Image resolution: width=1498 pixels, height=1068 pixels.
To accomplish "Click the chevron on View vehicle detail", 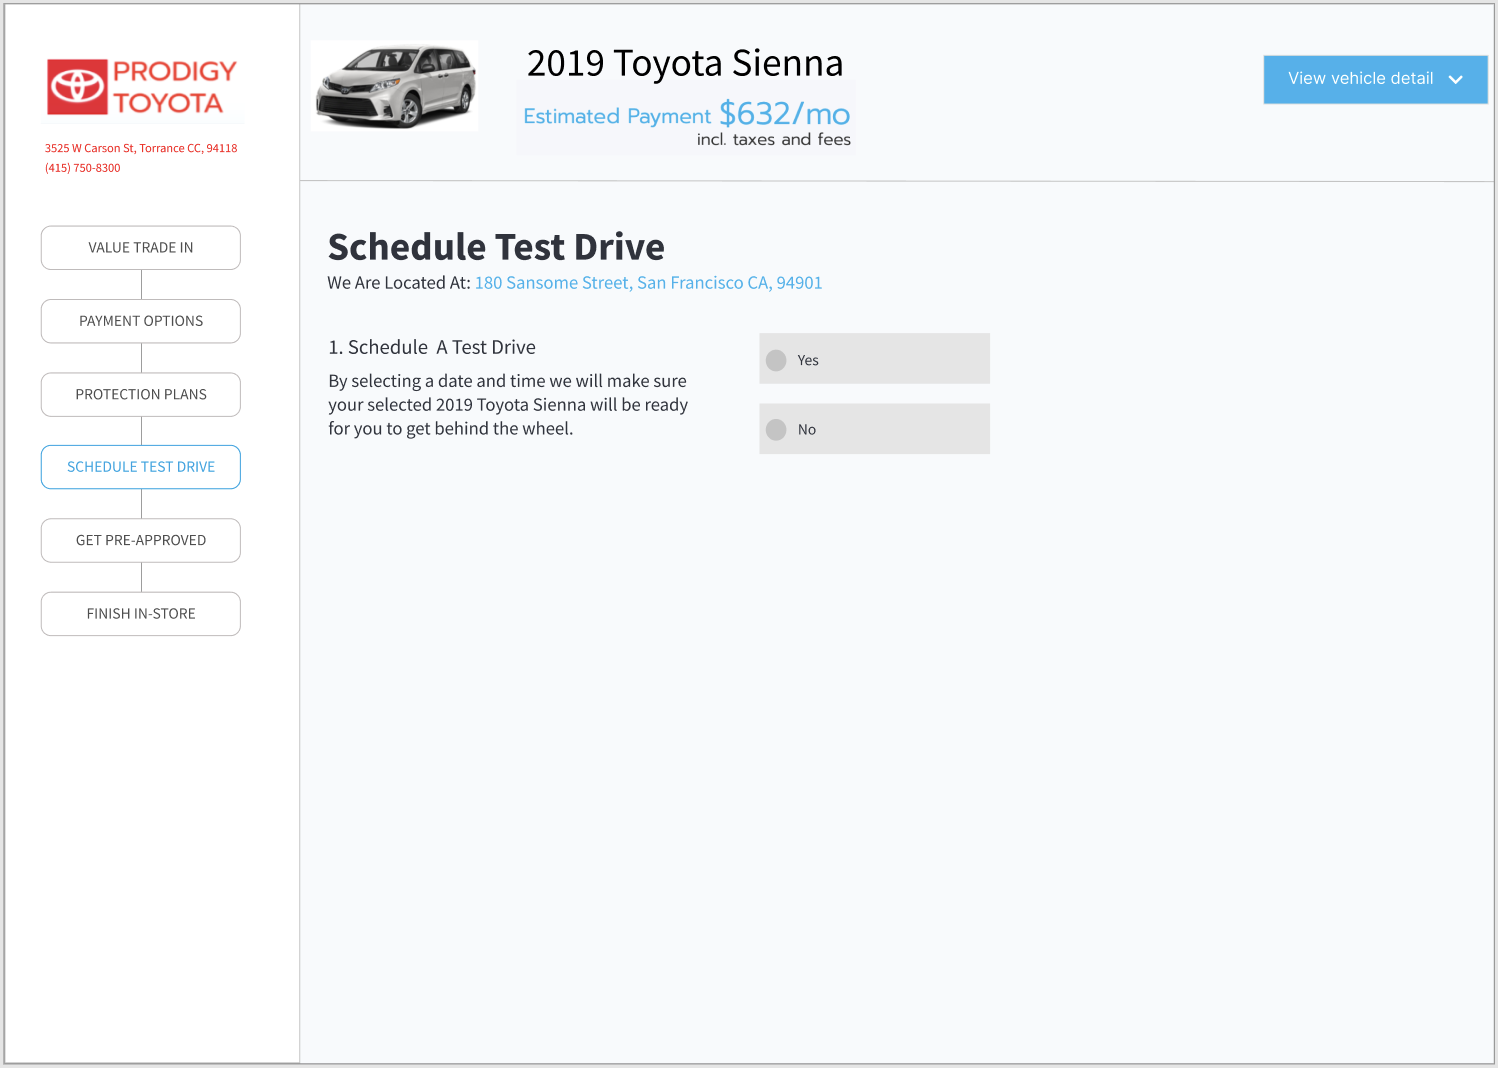I will (1455, 79).
